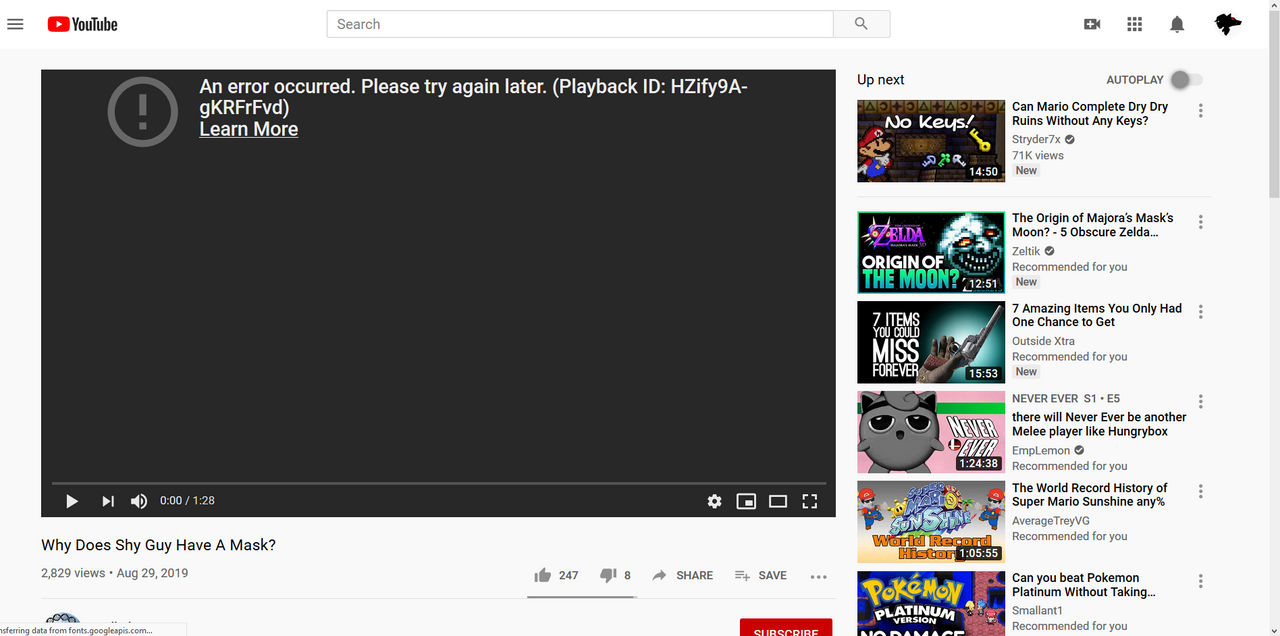This screenshot has width=1280, height=636.
Task: Open options menu for Hungrybox Melee video
Action: (1201, 402)
